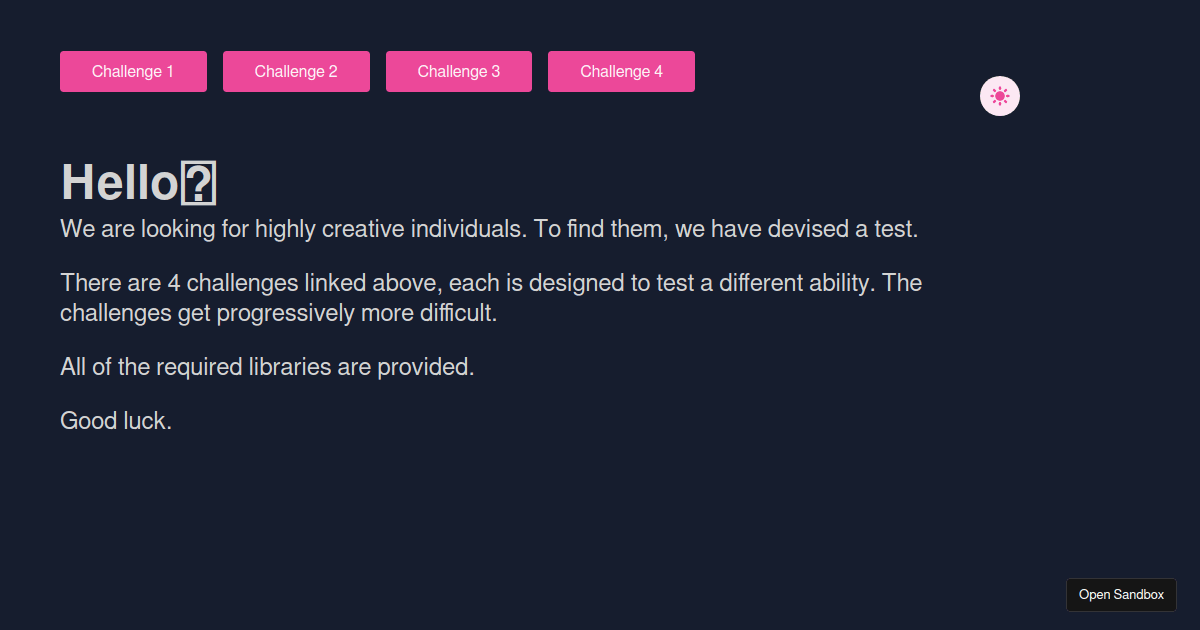Viewport: 1200px width, 630px height.
Task: Click the Hello heading text
Action: point(120,182)
